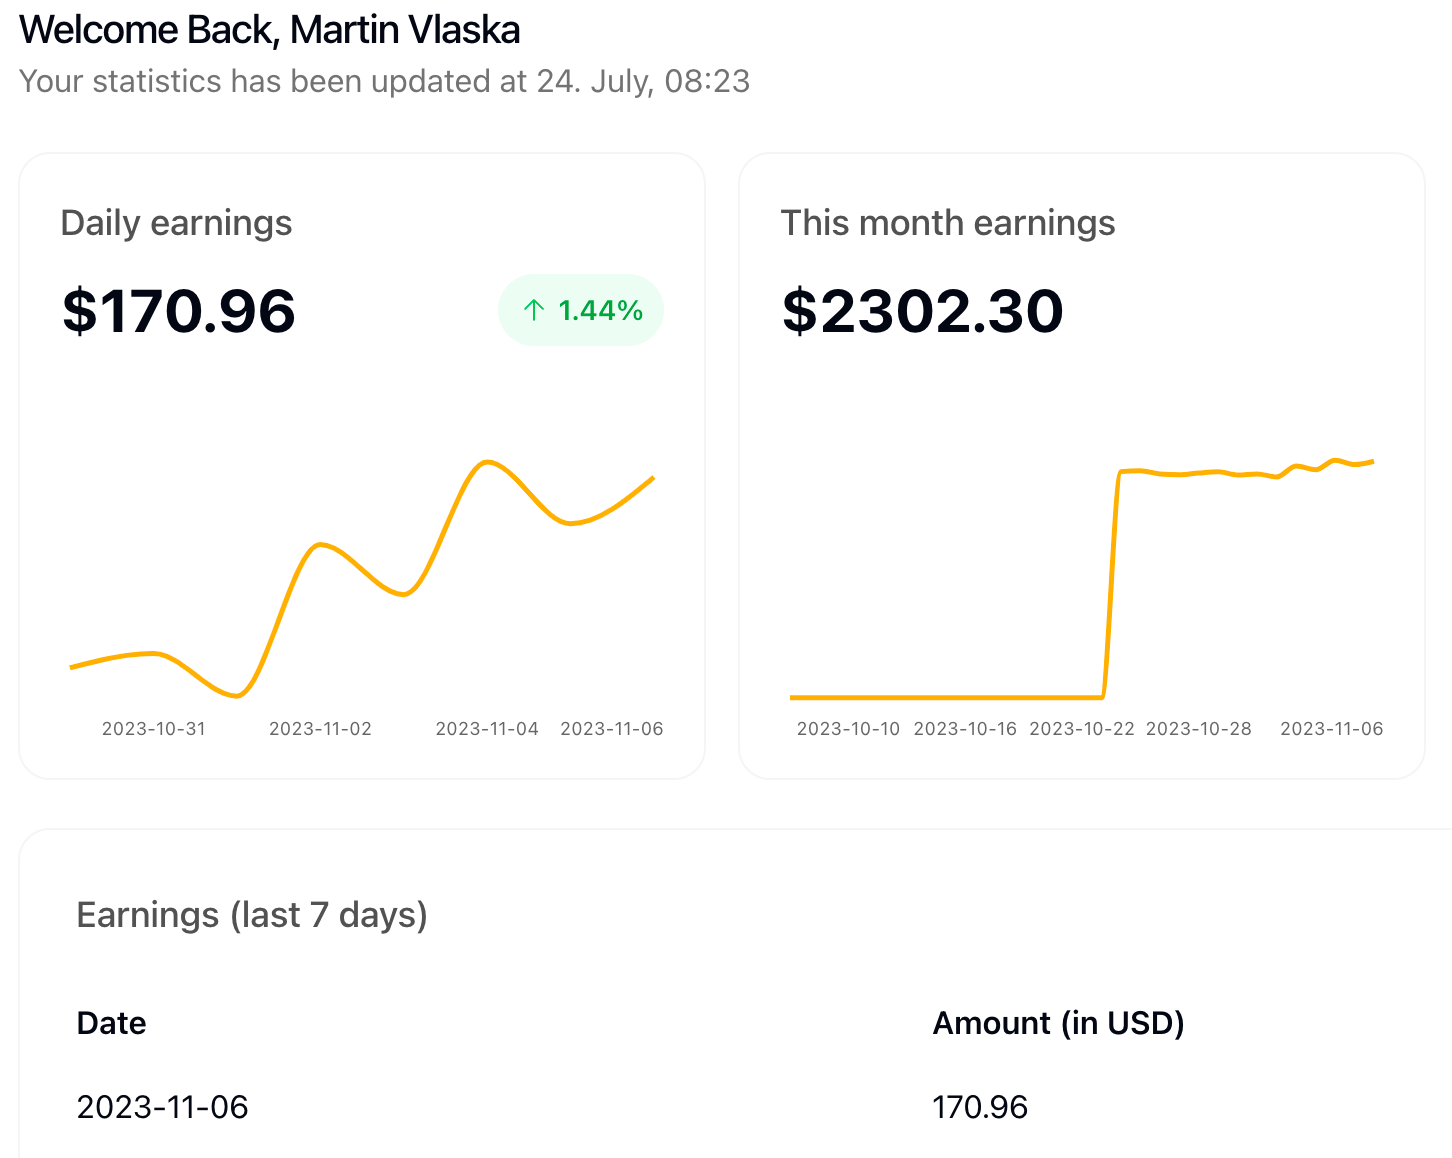Click the statistics updated timestamp text
1452x1158 pixels.
tap(384, 81)
